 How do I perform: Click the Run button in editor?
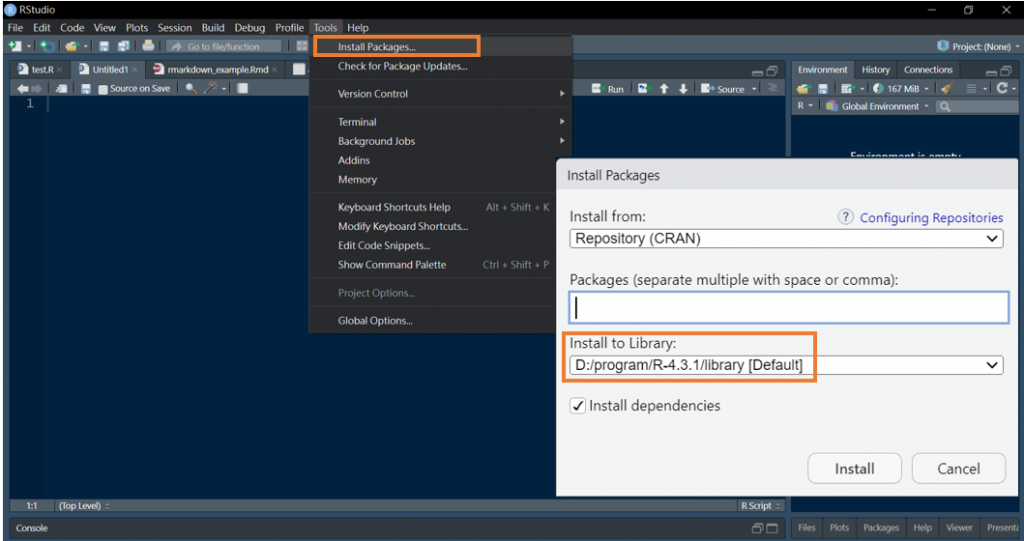[608, 89]
